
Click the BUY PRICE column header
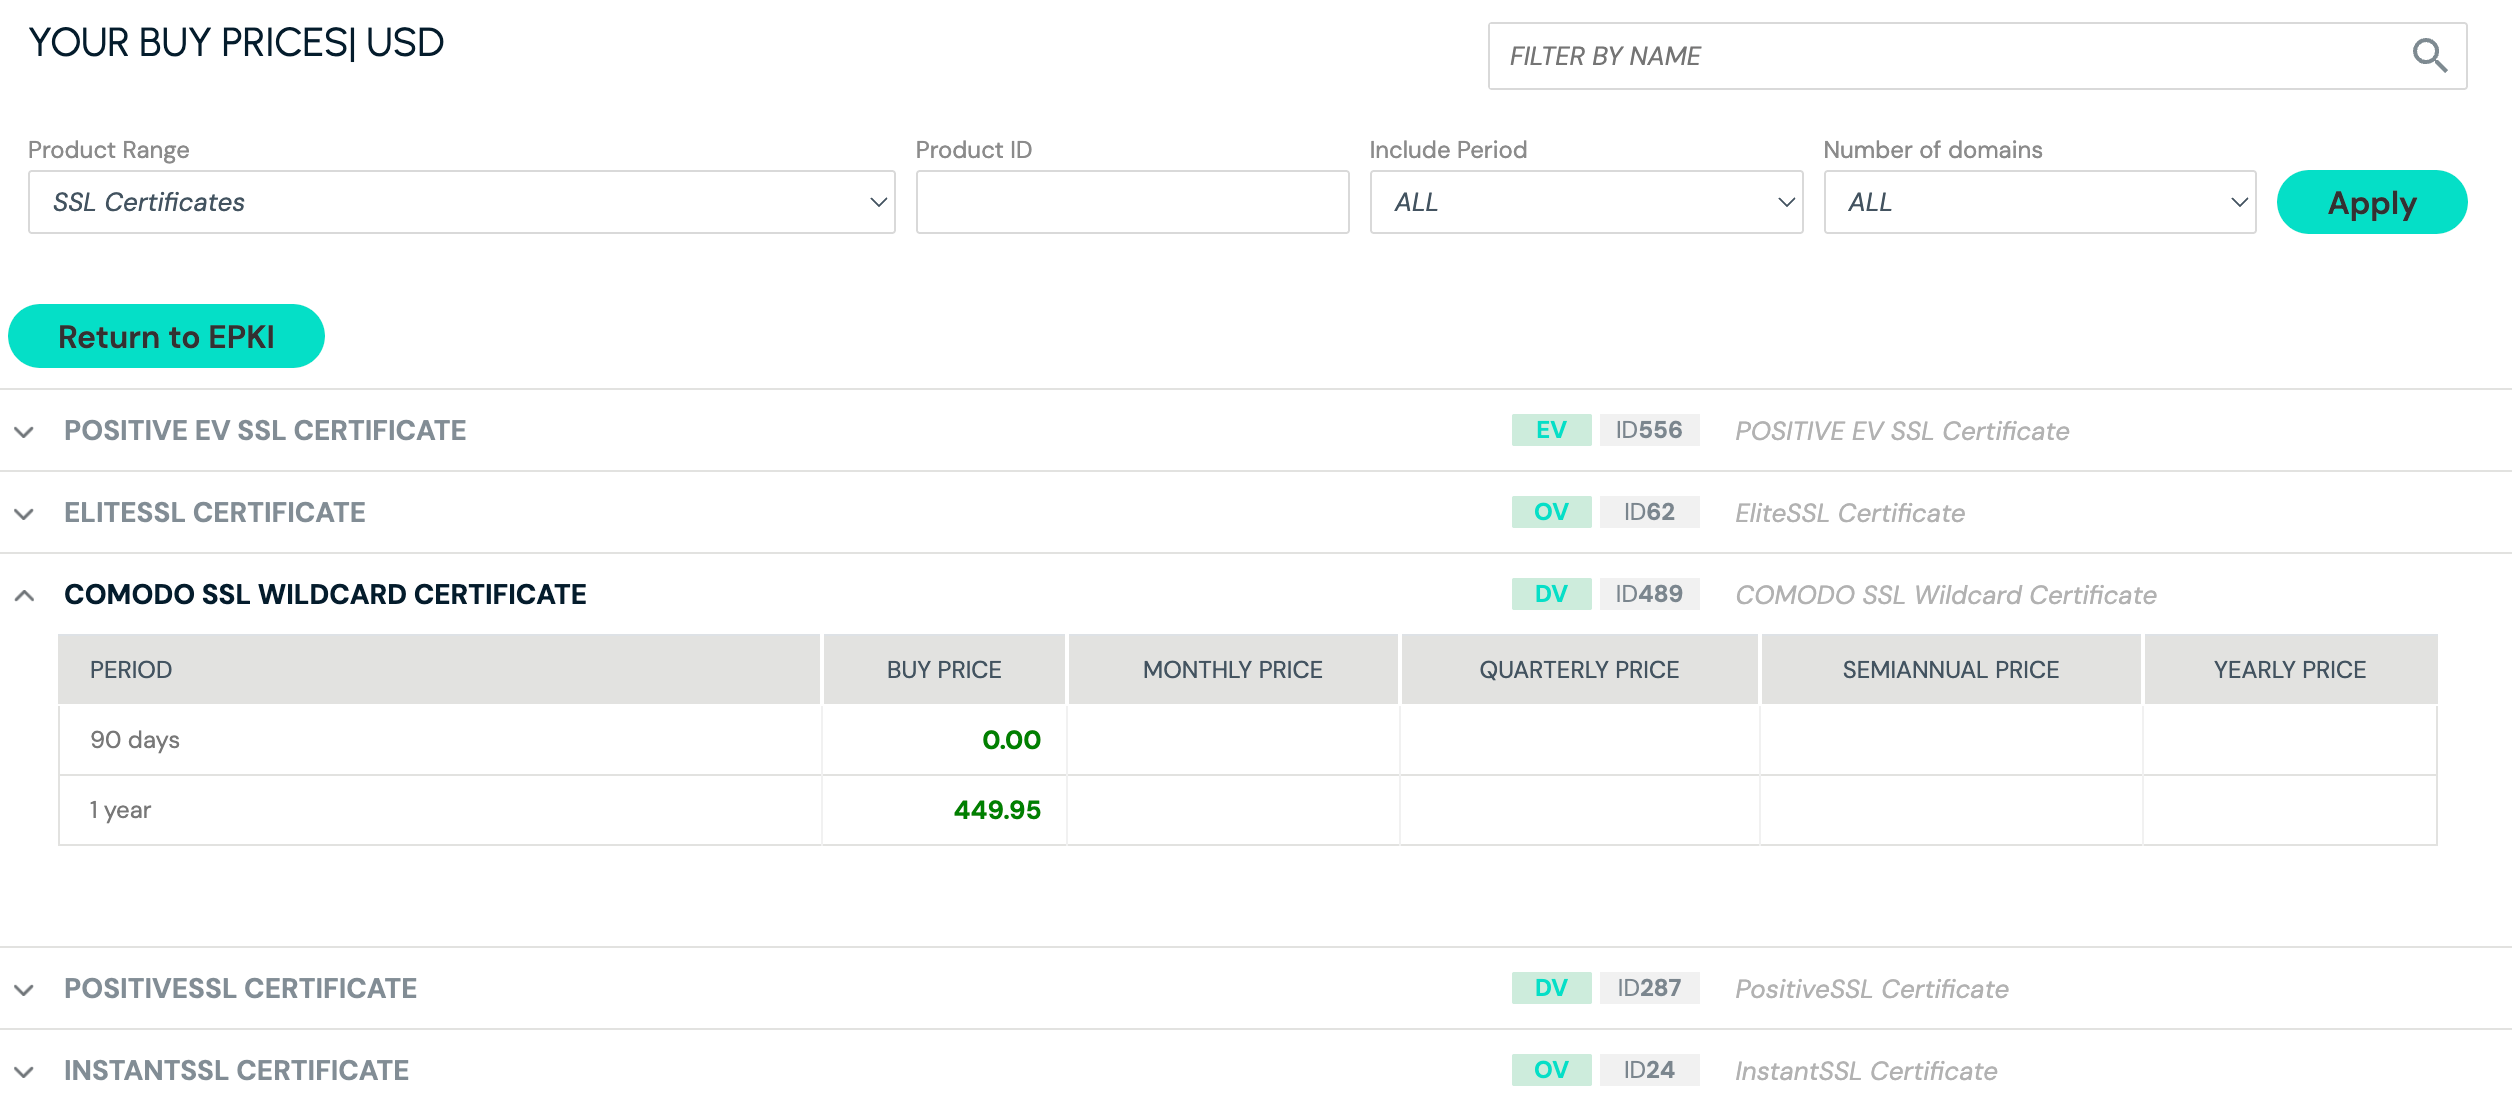(x=944, y=669)
